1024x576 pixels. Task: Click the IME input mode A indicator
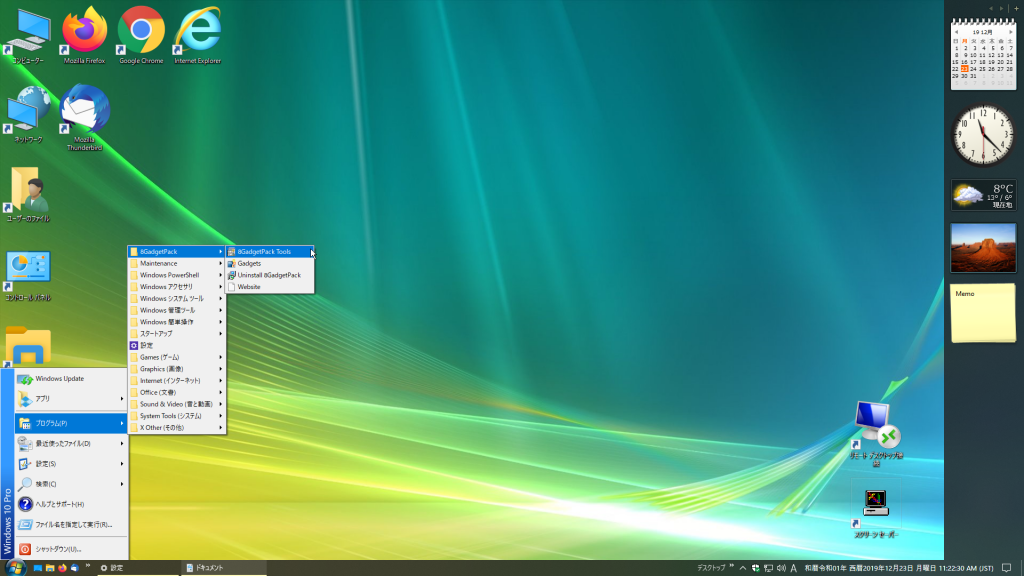pyautogui.click(x=793, y=568)
